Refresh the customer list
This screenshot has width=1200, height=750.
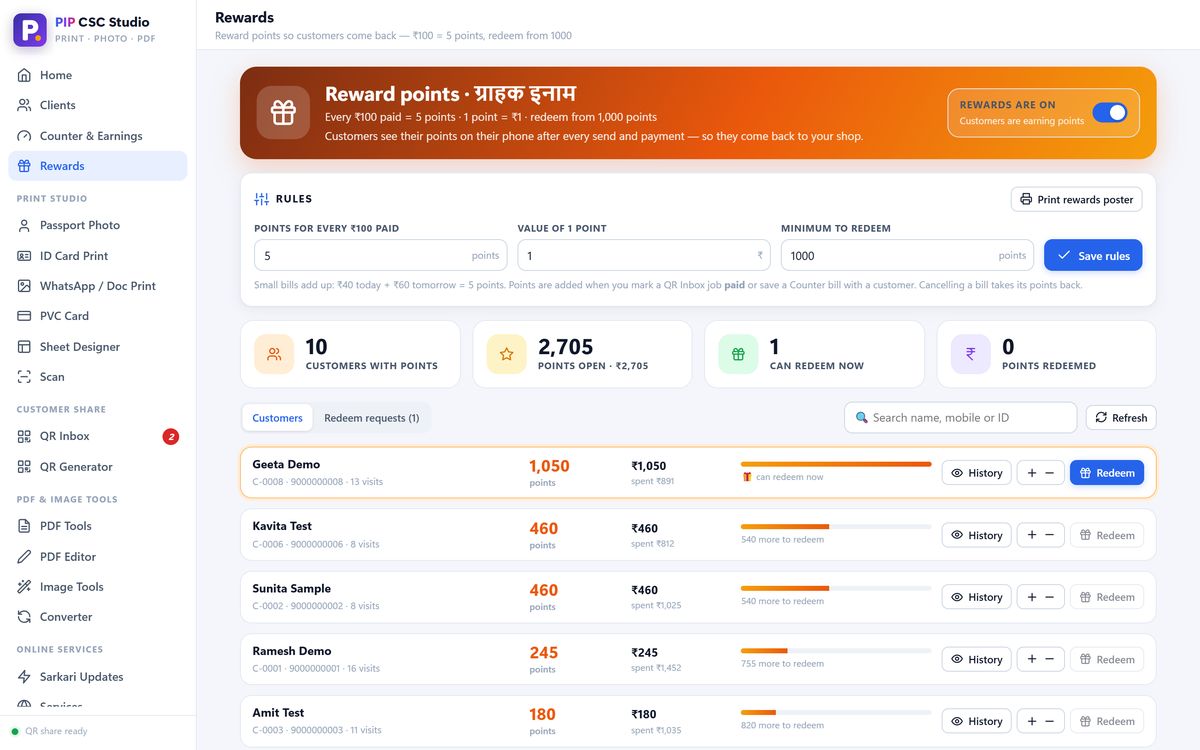point(1121,418)
